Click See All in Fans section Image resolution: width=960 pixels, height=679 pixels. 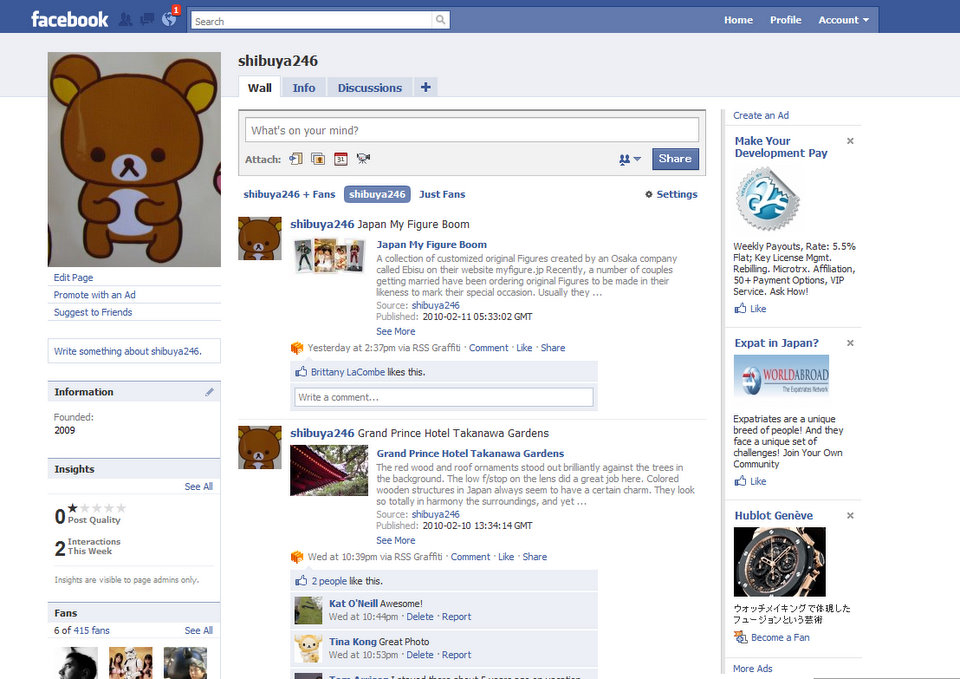[x=198, y=630]
